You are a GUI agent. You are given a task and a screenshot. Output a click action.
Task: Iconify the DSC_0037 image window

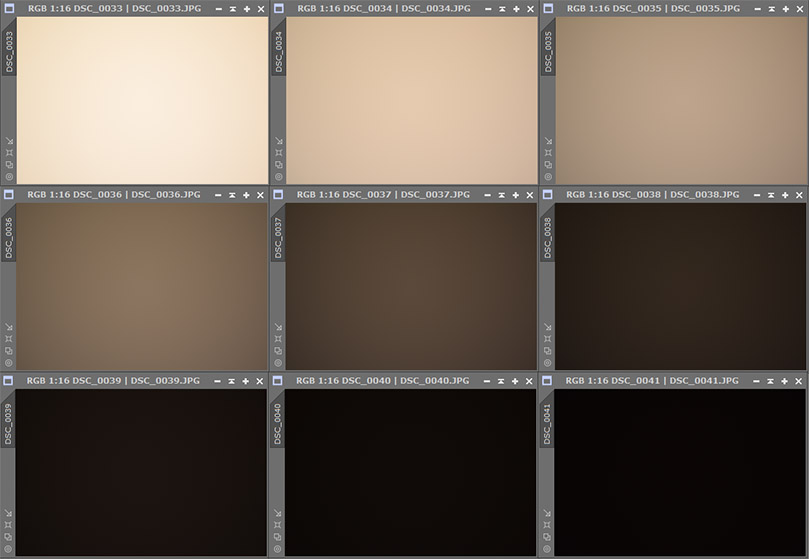pos(502,194)
